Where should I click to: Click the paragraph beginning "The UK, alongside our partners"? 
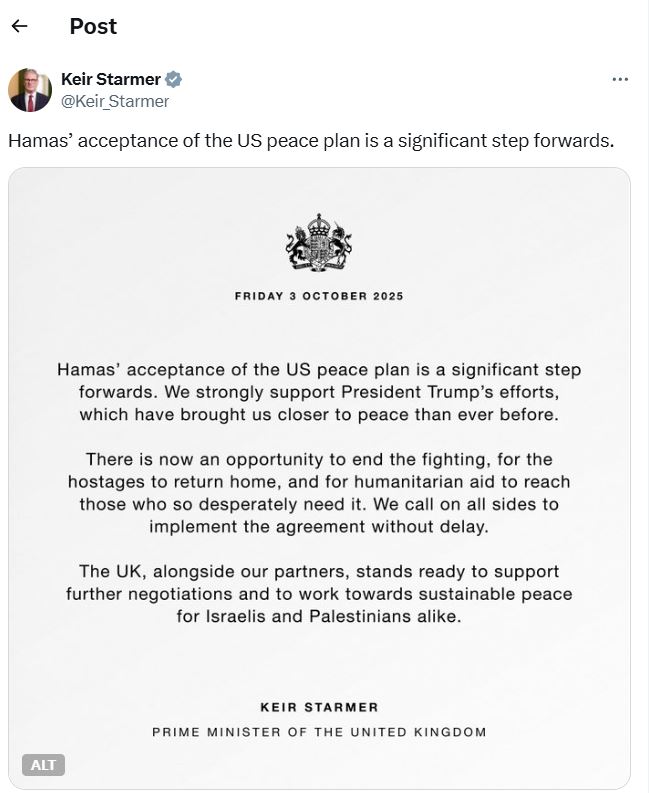click(319, 594)
